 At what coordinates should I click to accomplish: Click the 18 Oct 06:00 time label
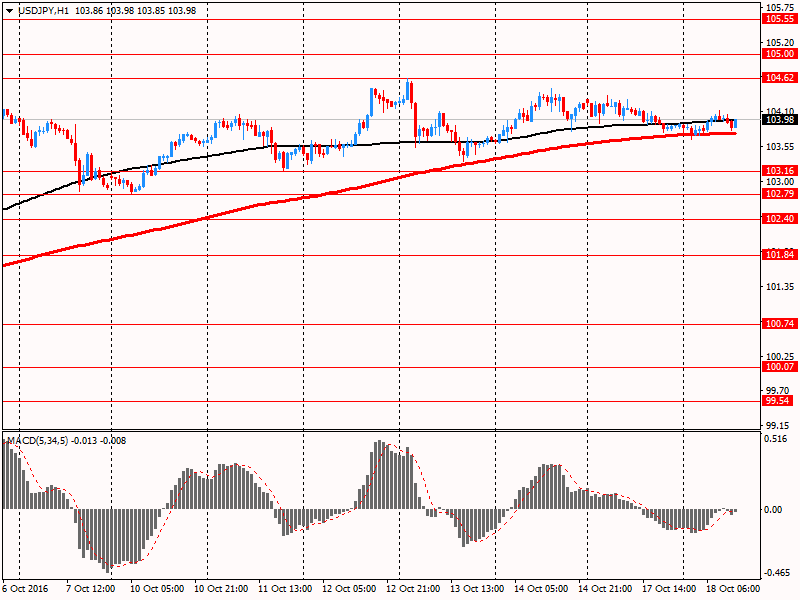pos(733,589)
